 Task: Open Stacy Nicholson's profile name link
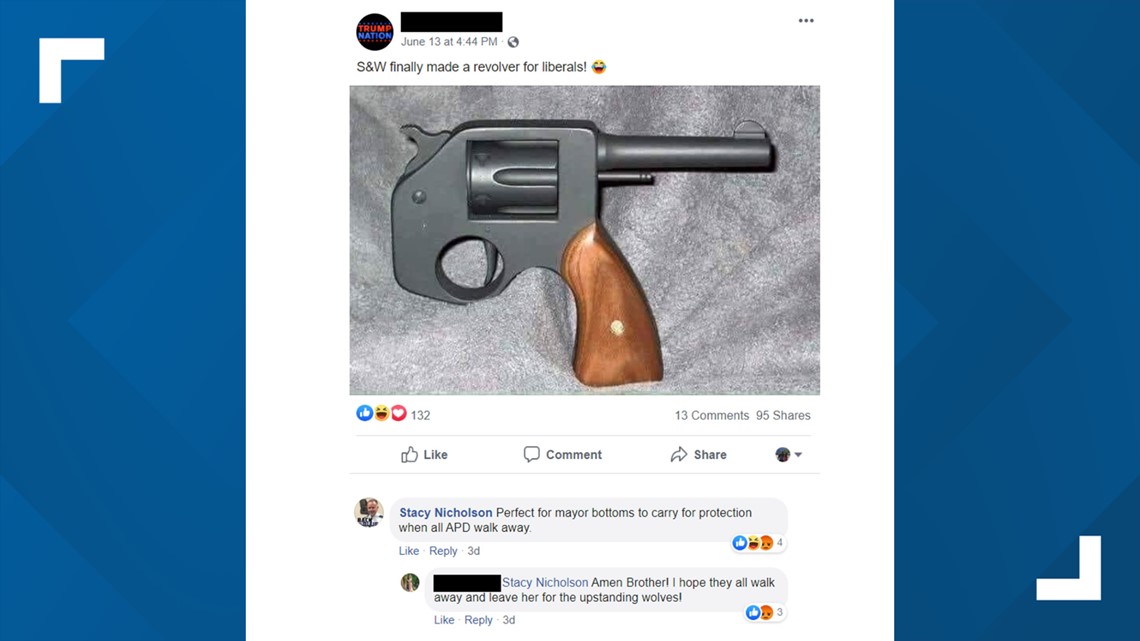446,512
